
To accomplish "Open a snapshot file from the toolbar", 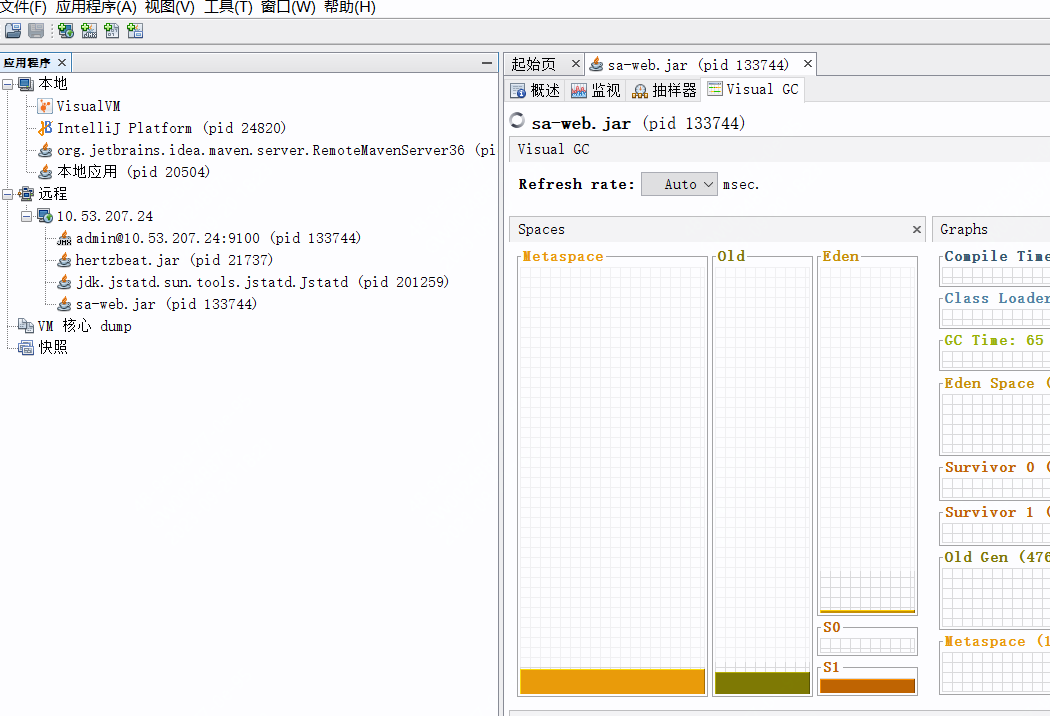I will (13, 30).
